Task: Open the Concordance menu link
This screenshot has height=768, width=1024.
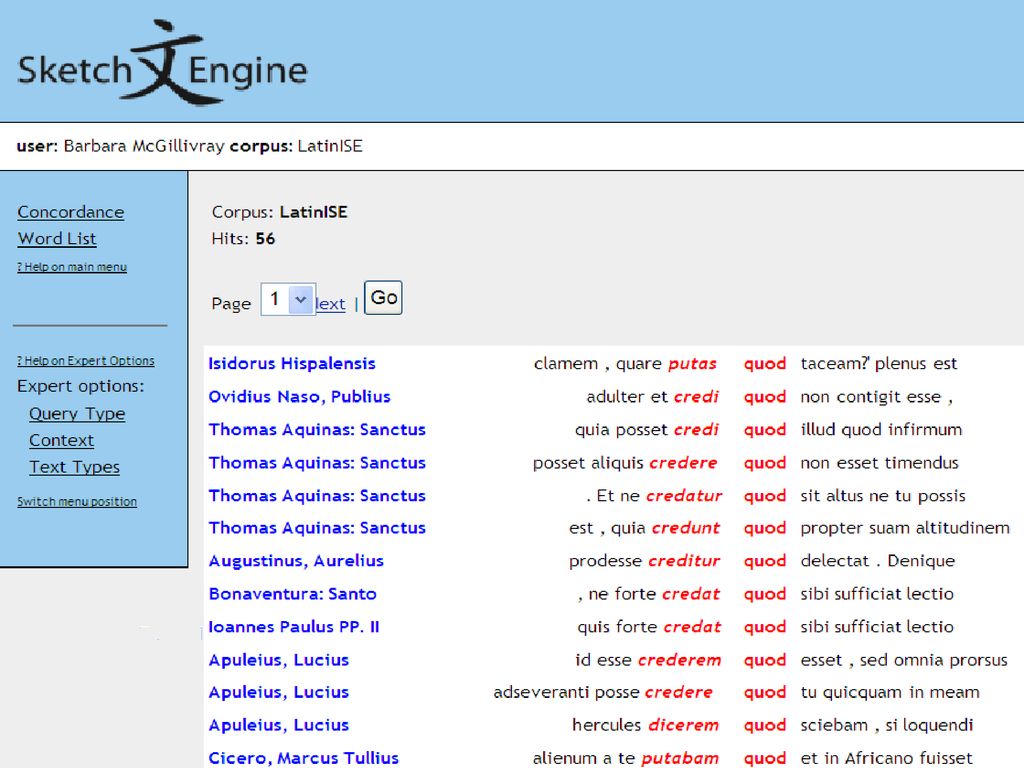Action: (x=70, y=212)
